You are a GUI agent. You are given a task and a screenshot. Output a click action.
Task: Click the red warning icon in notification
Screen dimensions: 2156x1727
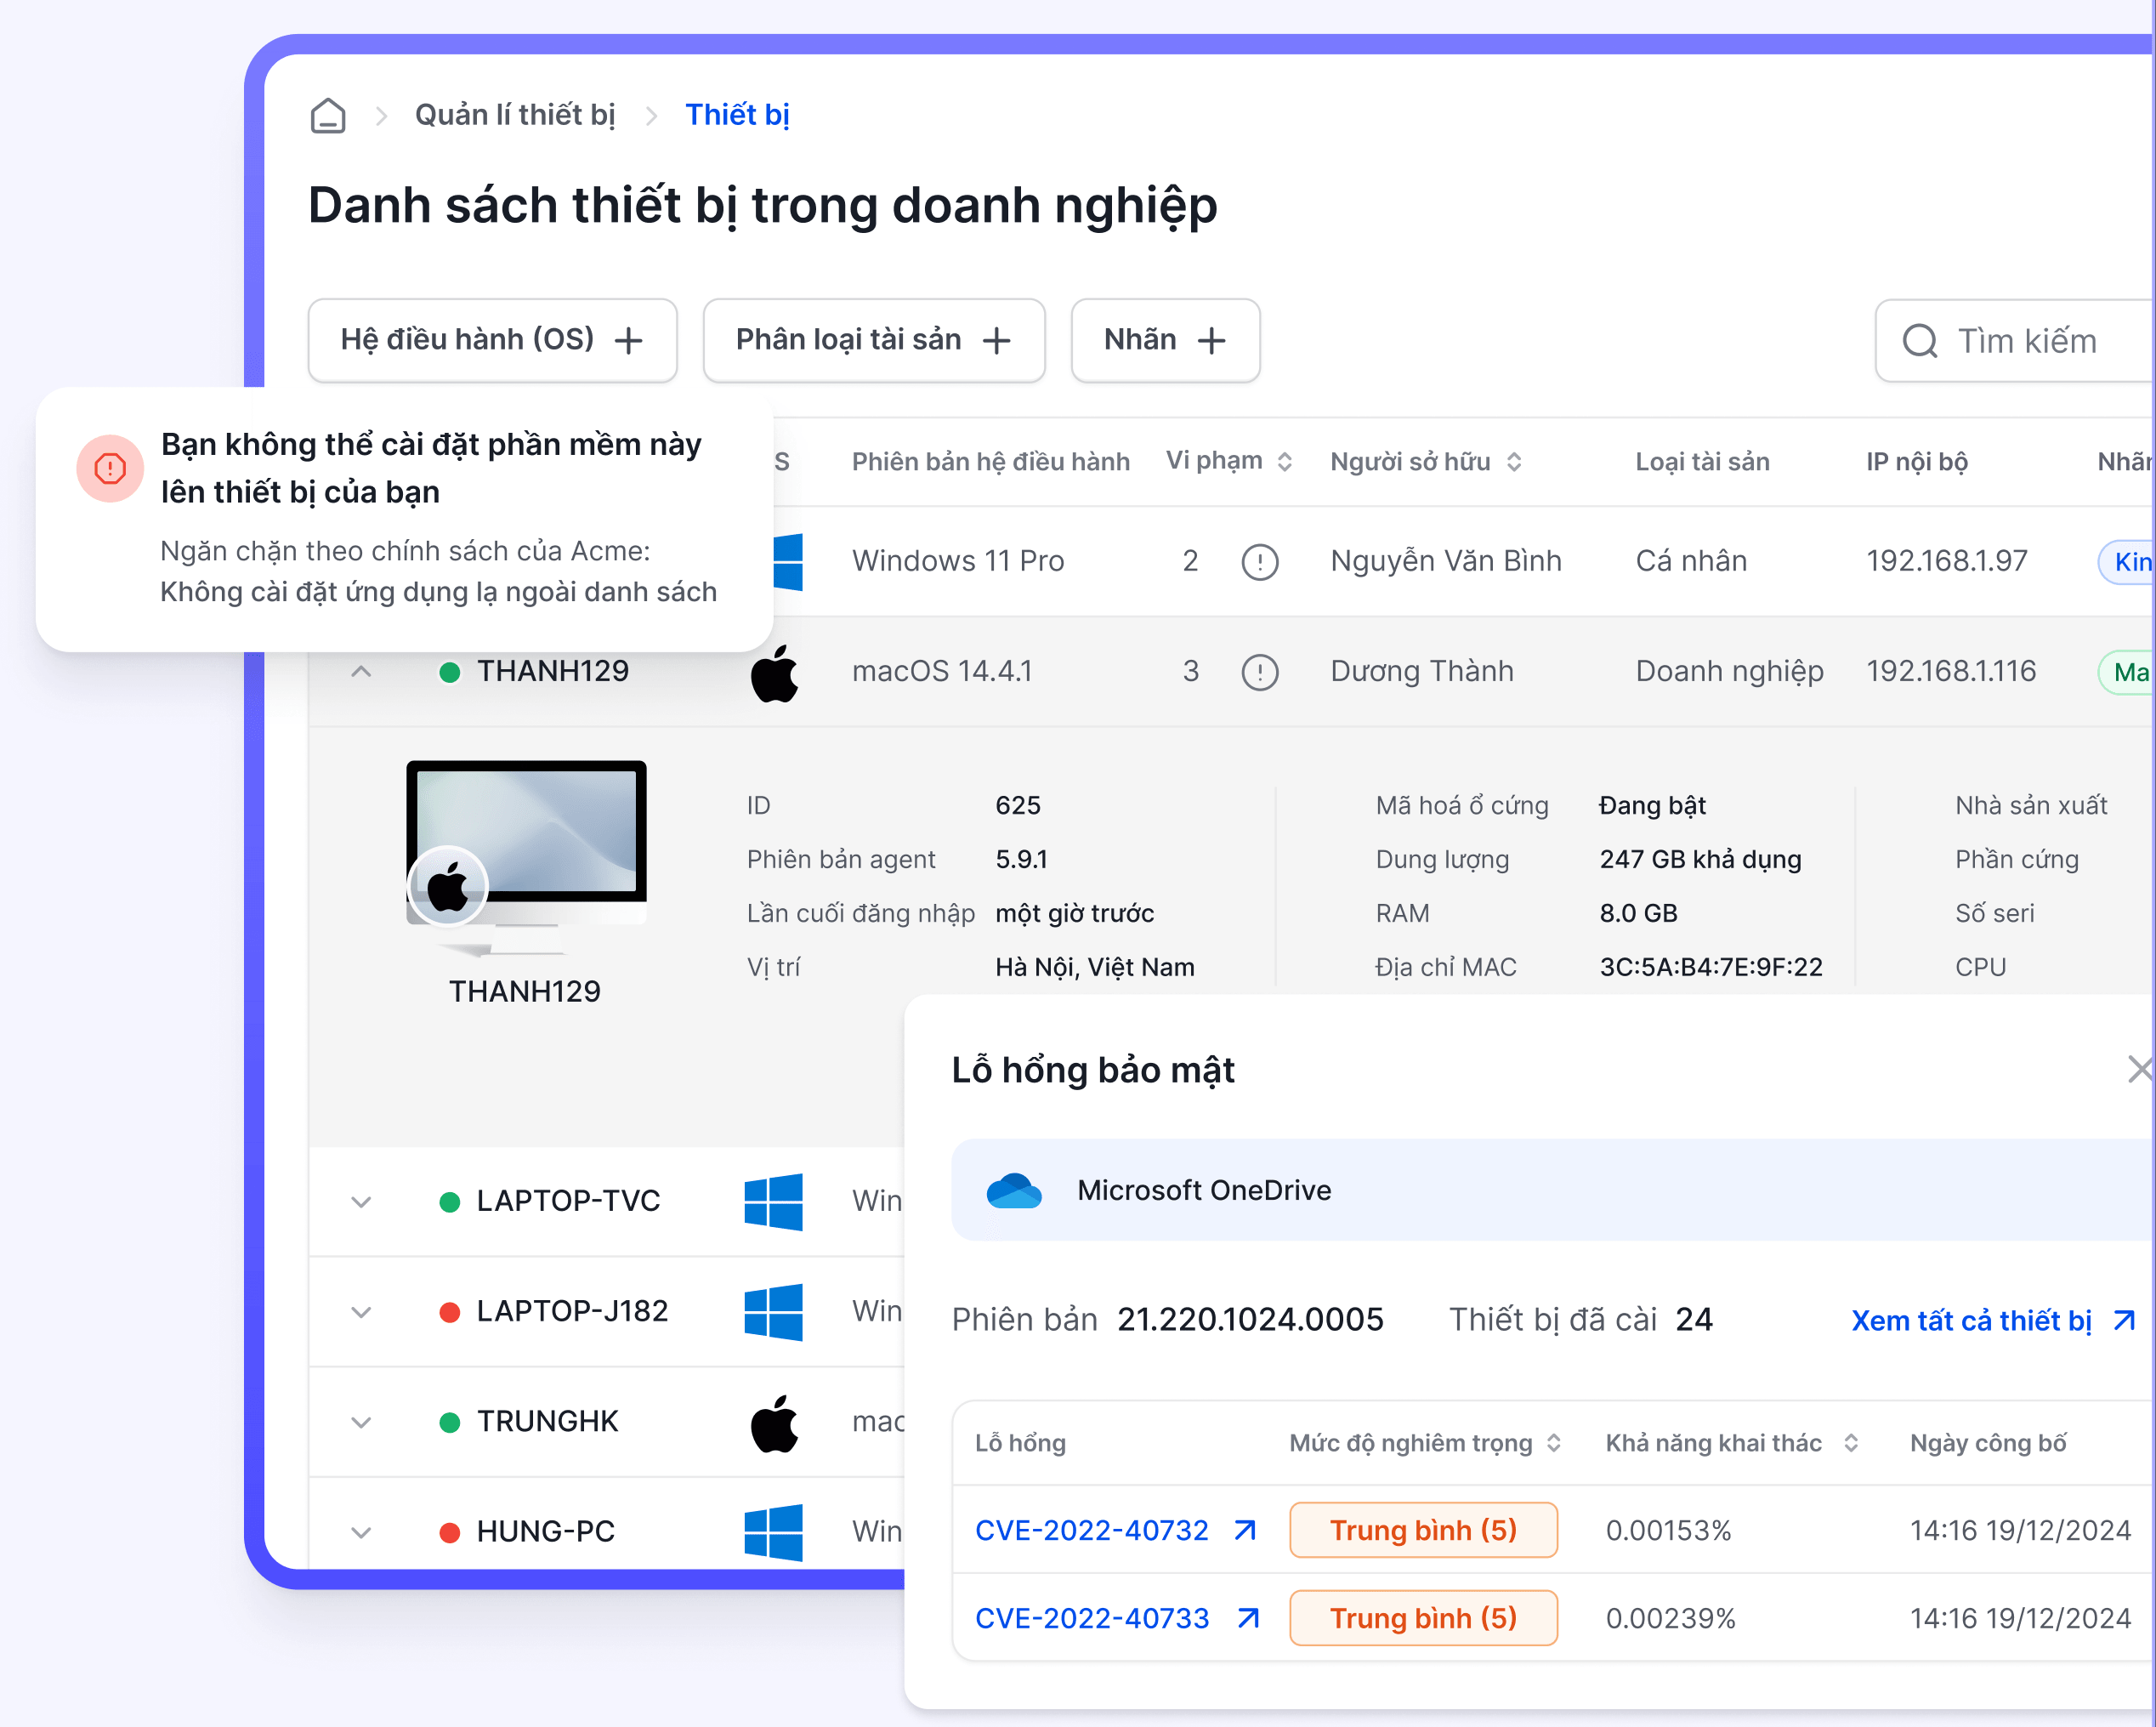pos(110,468)
